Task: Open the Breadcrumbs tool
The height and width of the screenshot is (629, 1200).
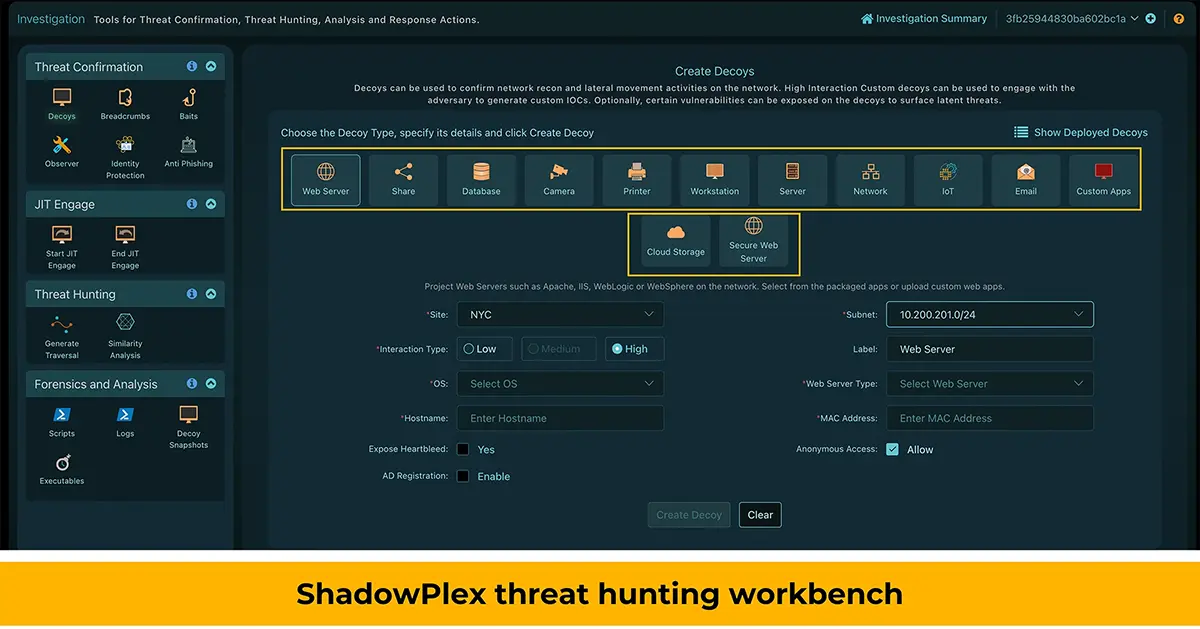Action: [x=125, y=103]
